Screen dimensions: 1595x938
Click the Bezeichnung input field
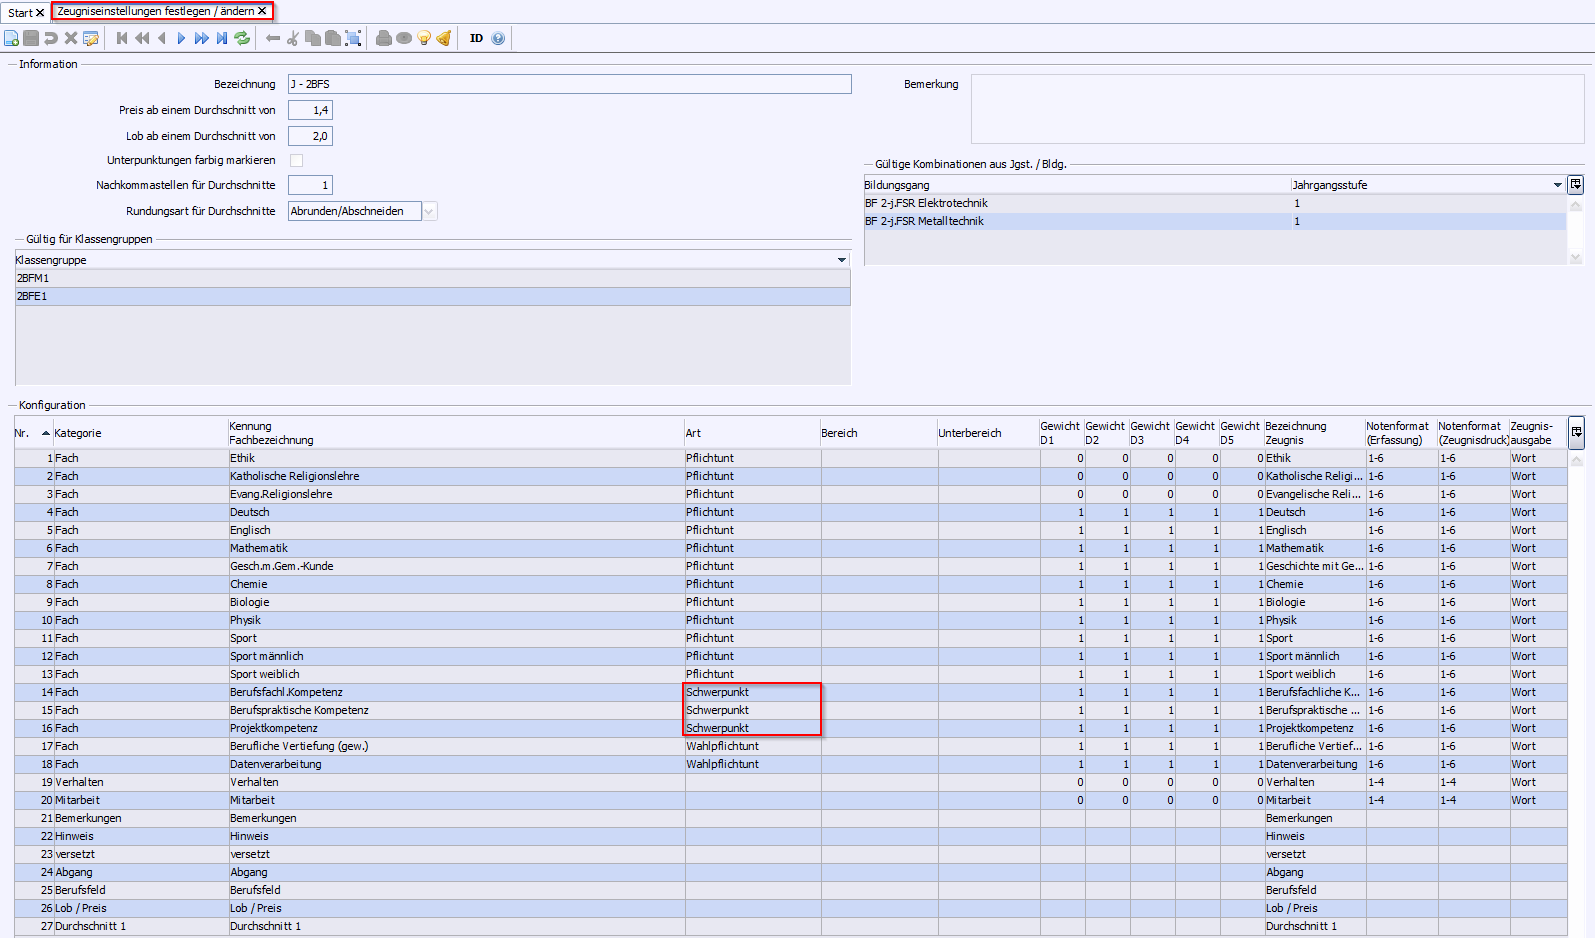pyautogui.click(x=569, y=84)
